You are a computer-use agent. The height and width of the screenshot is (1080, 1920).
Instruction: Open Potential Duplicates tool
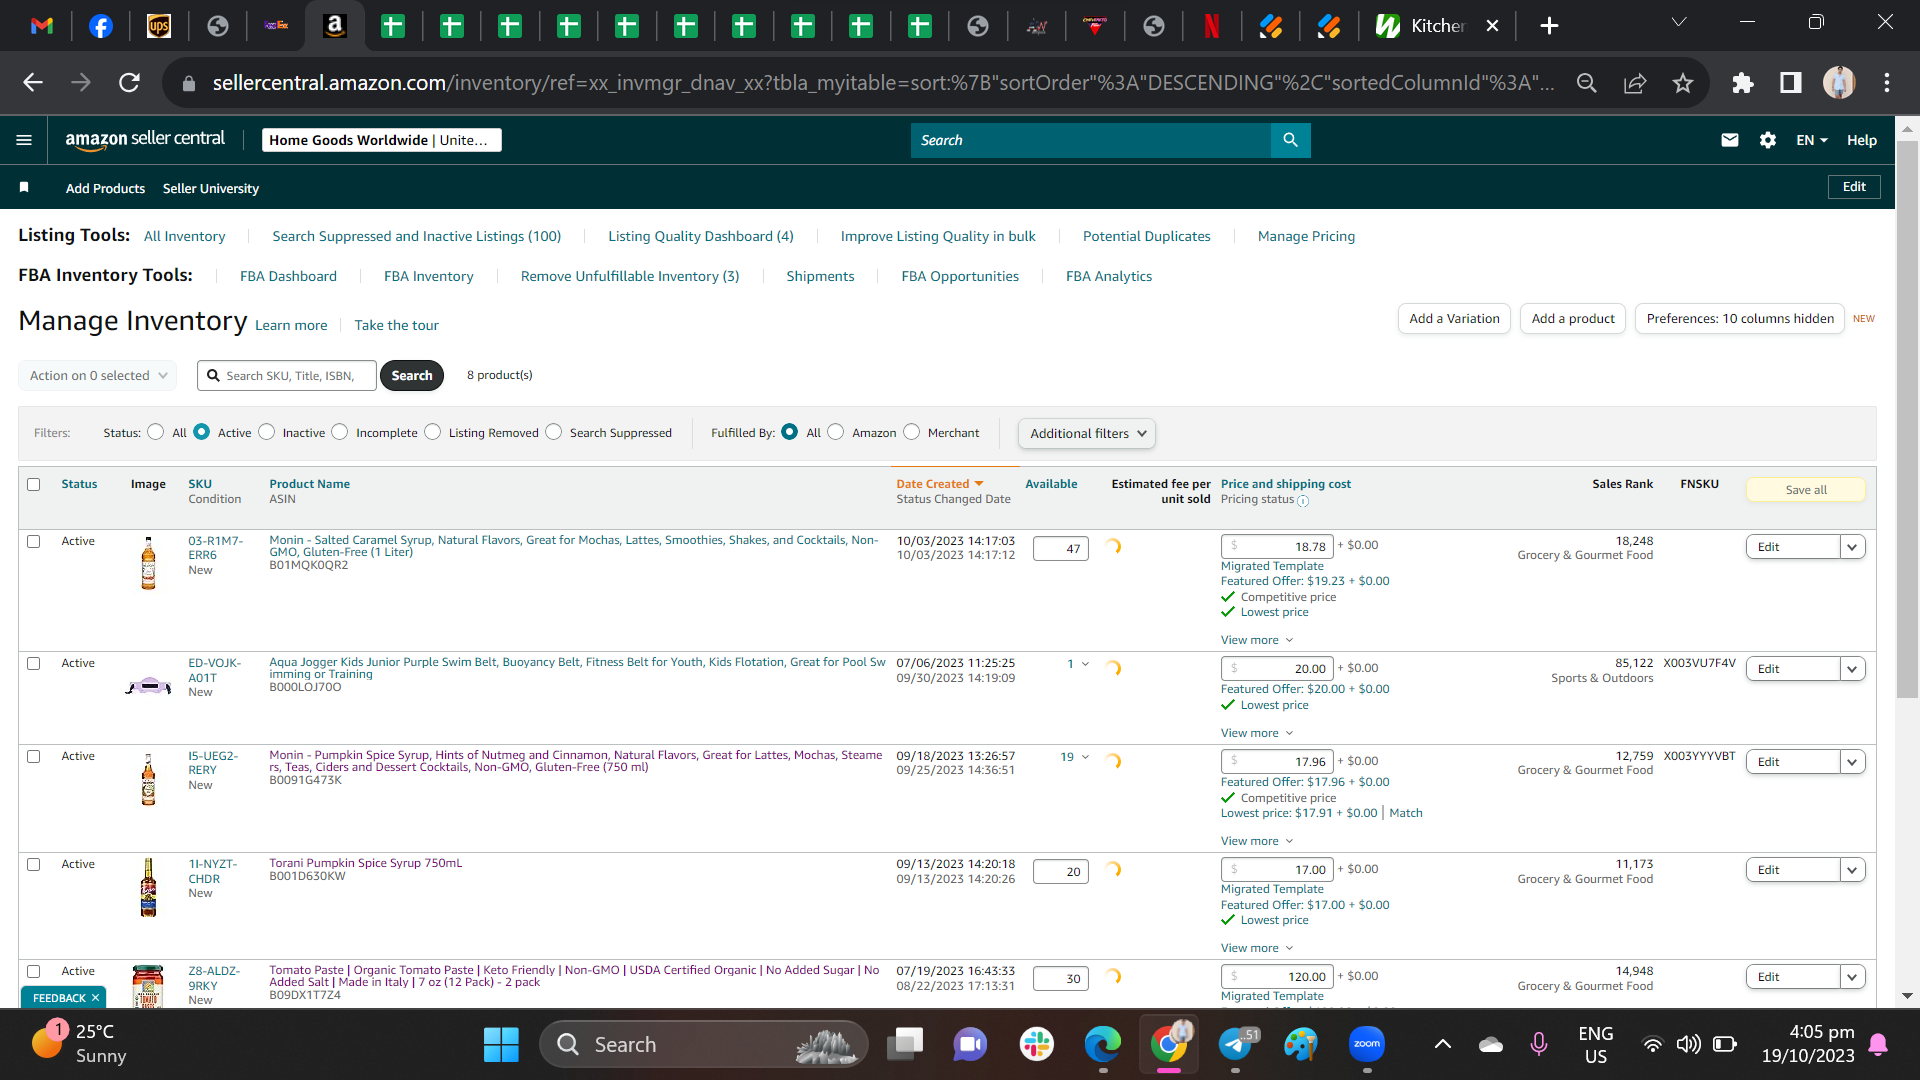pos(1146,237)
